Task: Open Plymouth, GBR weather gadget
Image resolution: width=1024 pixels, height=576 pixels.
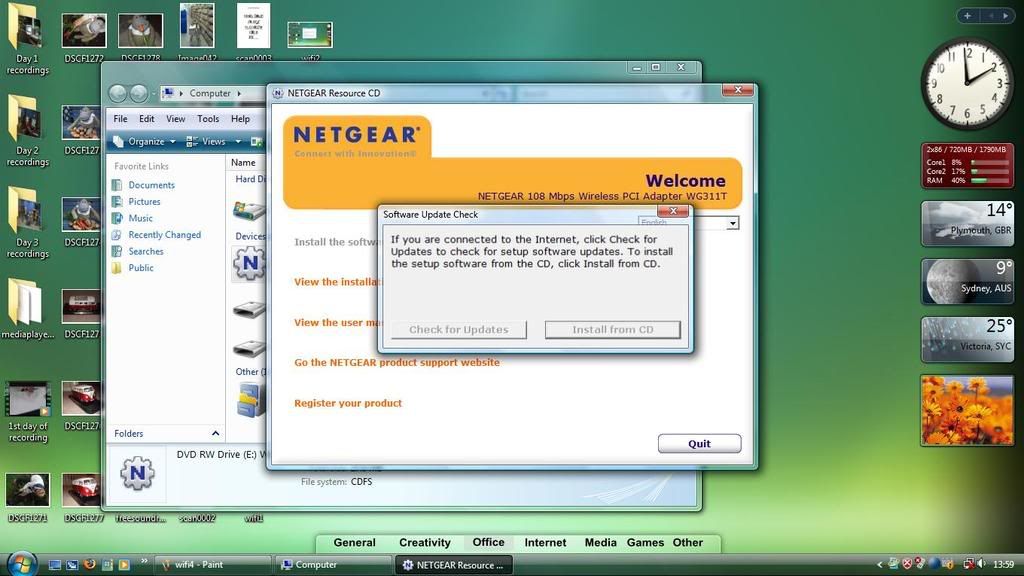Action: [967, 224]
